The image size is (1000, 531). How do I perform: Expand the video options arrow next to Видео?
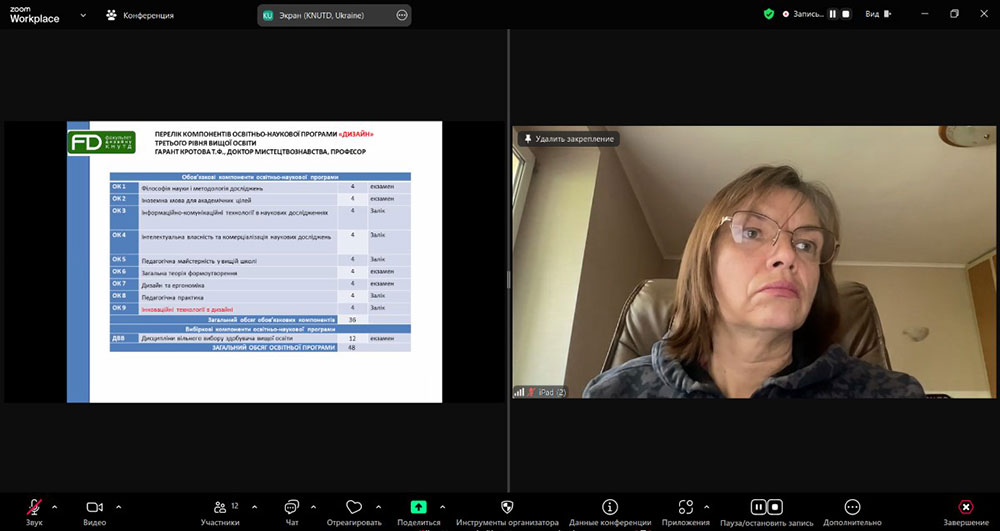[x=119, y=506]
